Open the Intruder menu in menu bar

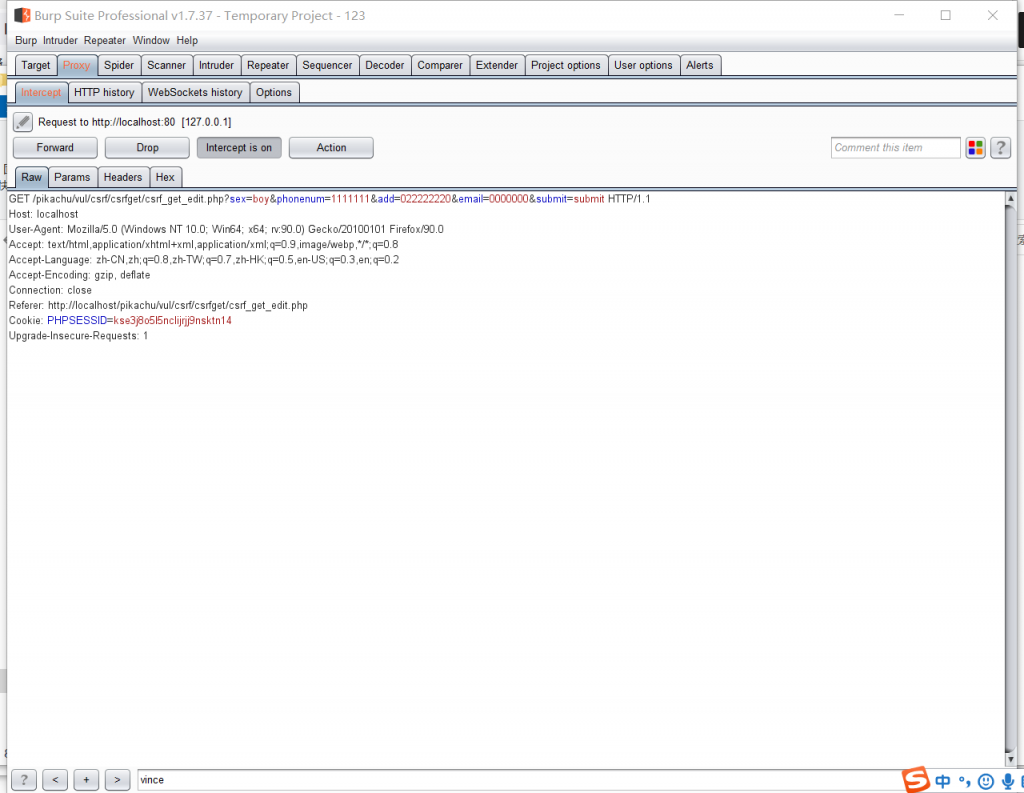[x=60, y=41]
